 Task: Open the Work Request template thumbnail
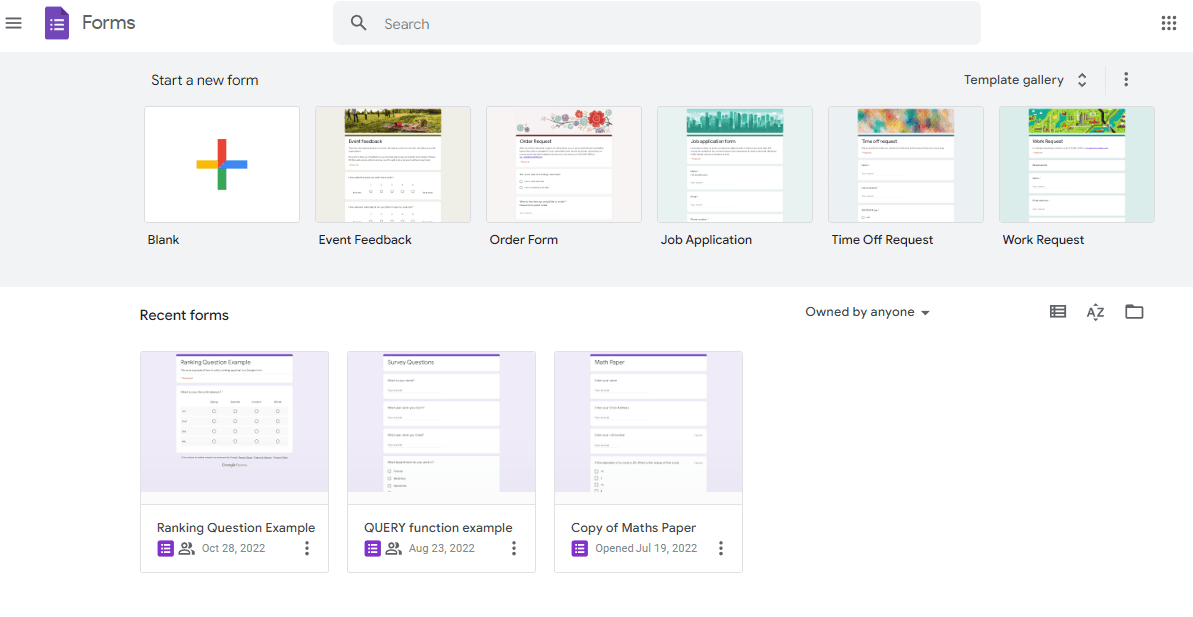[1077, 164]
